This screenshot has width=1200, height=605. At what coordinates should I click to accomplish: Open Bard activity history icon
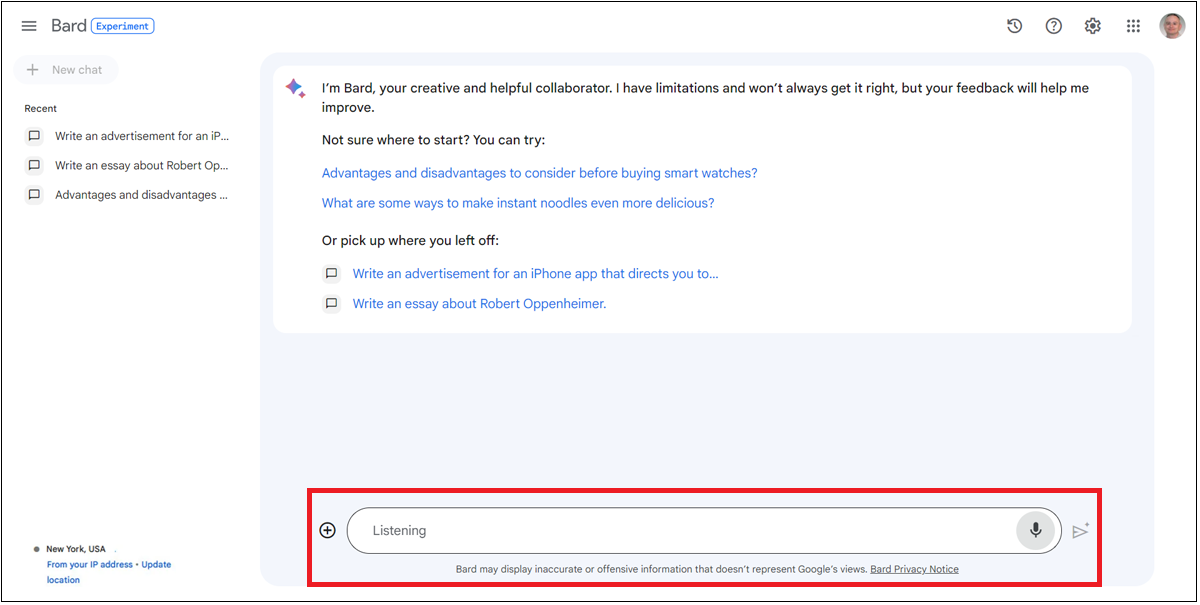pyautogui.click(x=1014, y=26)
